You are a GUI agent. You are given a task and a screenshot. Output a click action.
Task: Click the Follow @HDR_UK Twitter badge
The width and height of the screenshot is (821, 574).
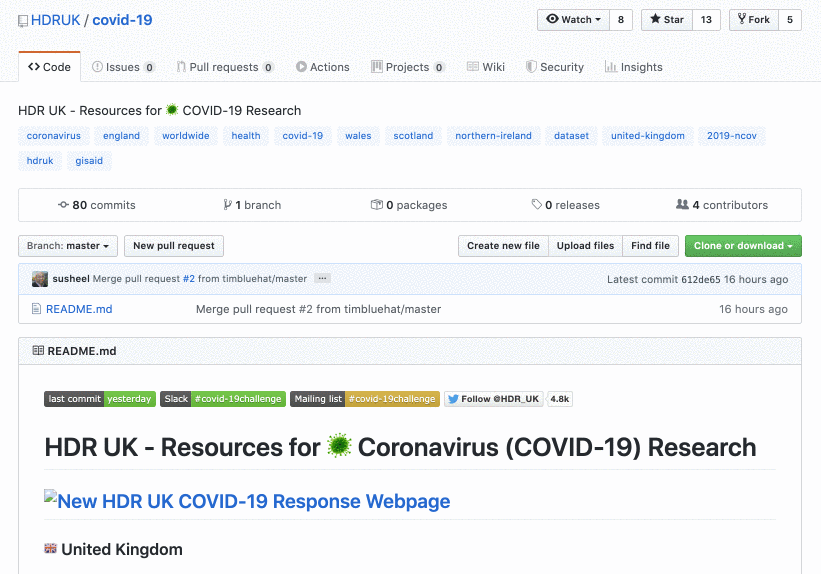494,399
